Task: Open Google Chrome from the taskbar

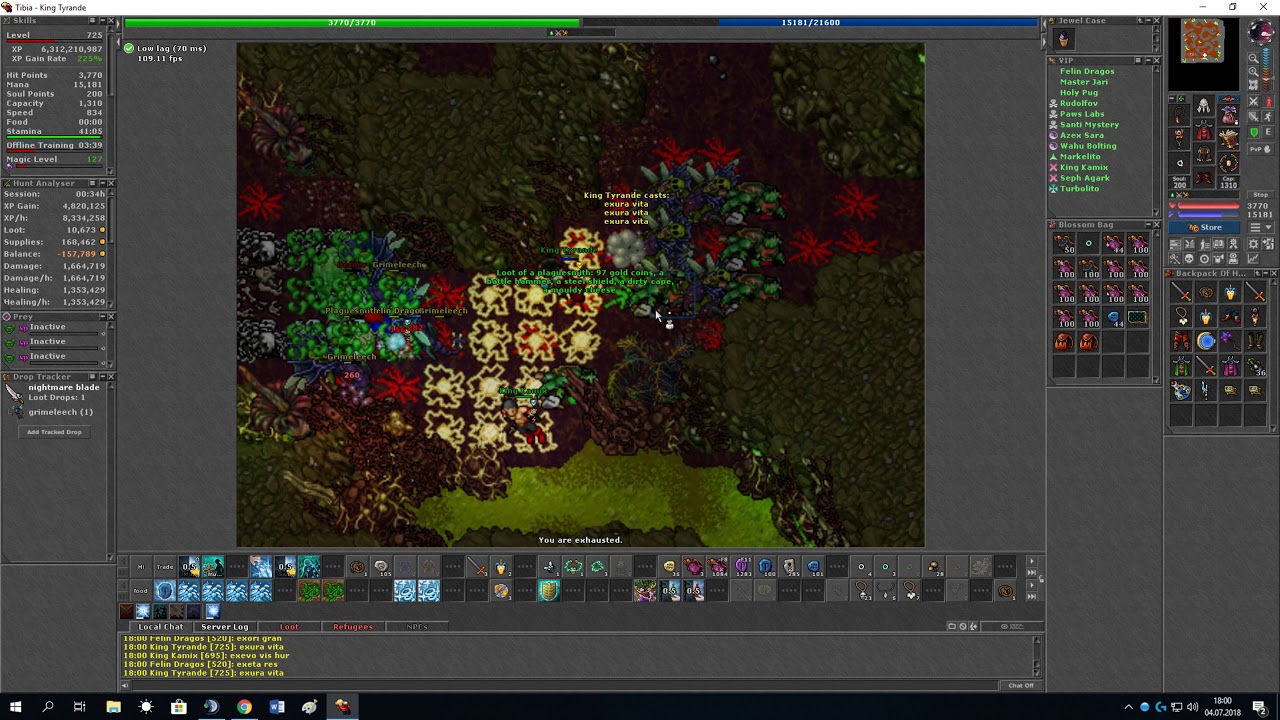Action: (x=244, y=707)
